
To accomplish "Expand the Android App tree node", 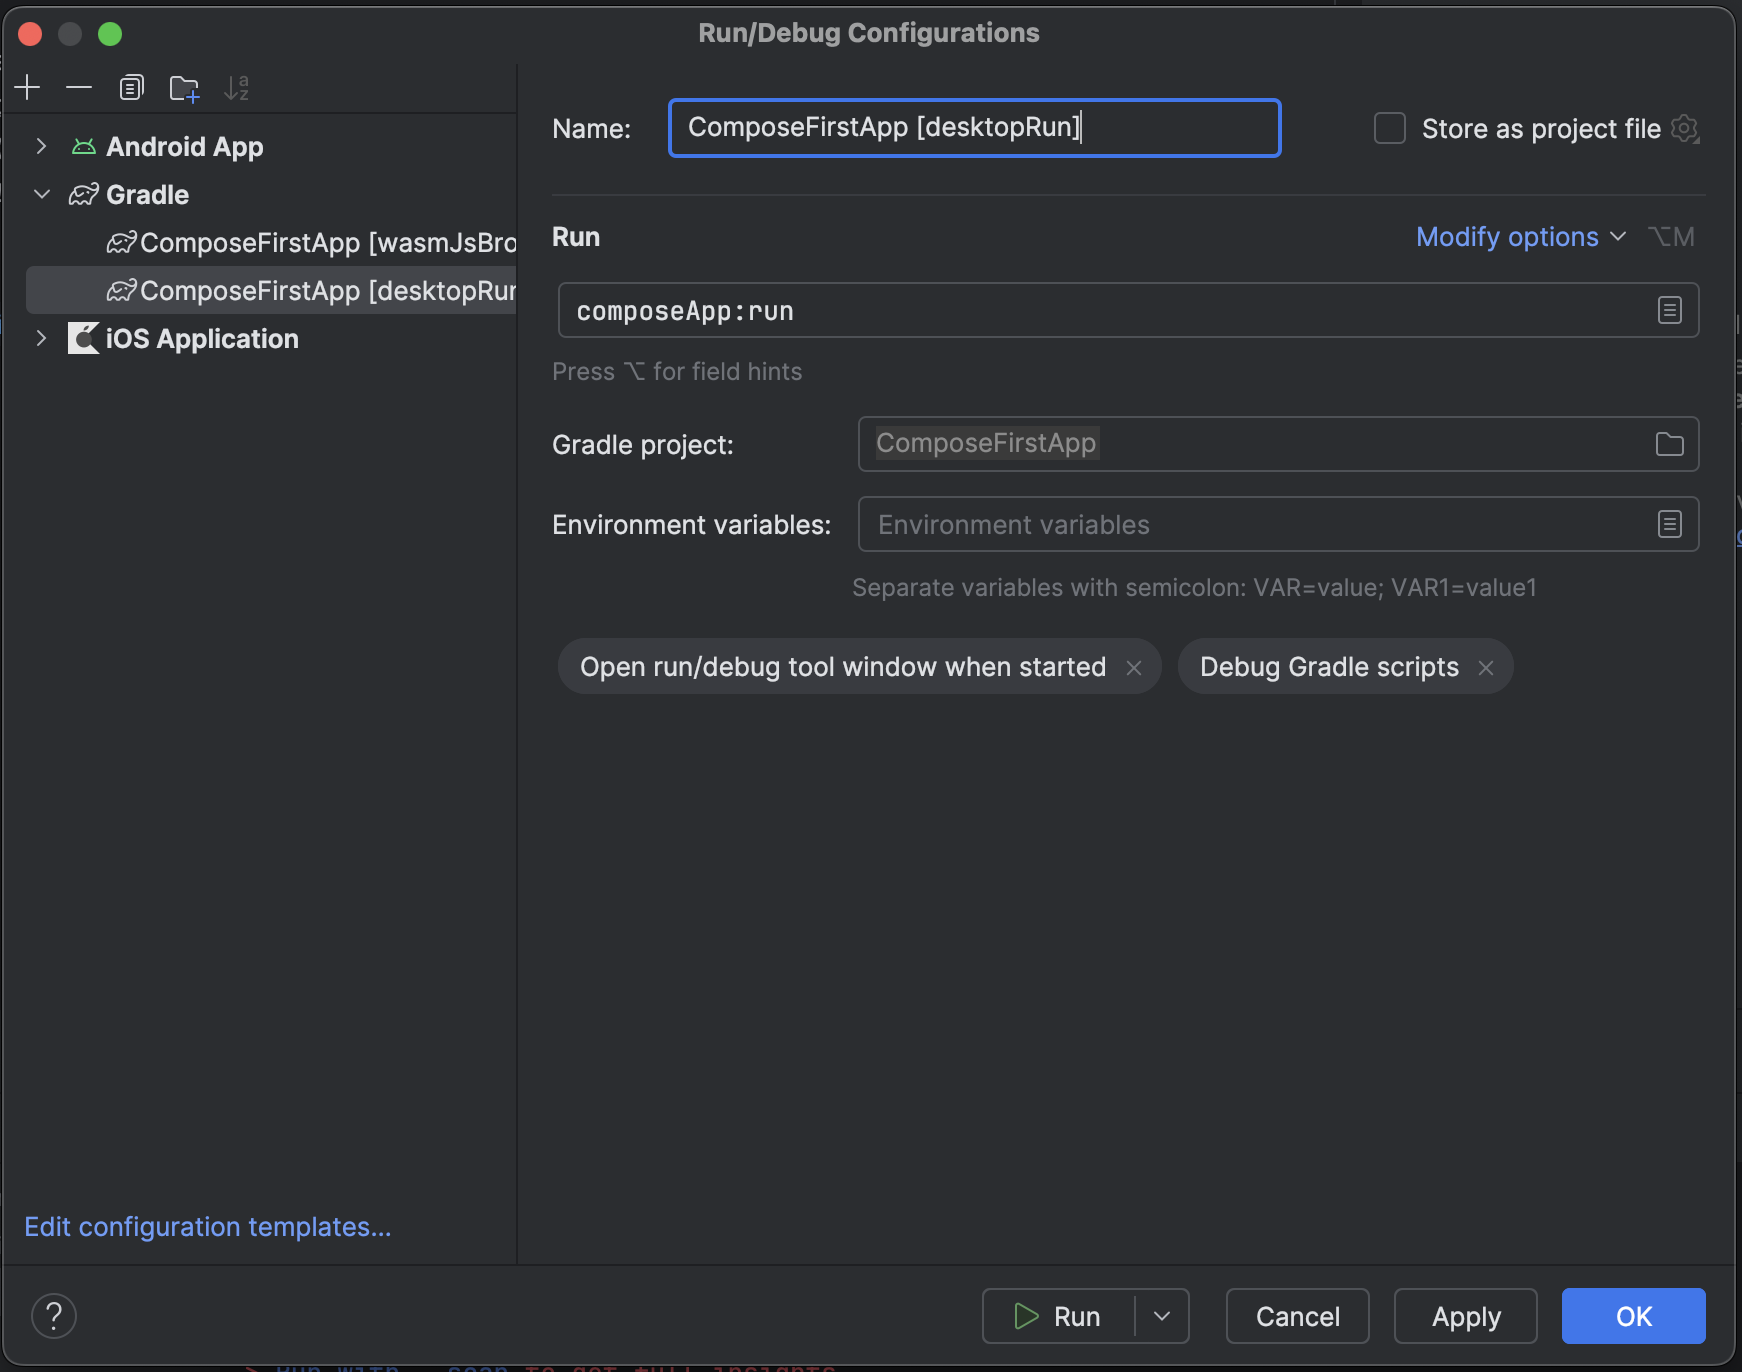I will tap(41, 146).
